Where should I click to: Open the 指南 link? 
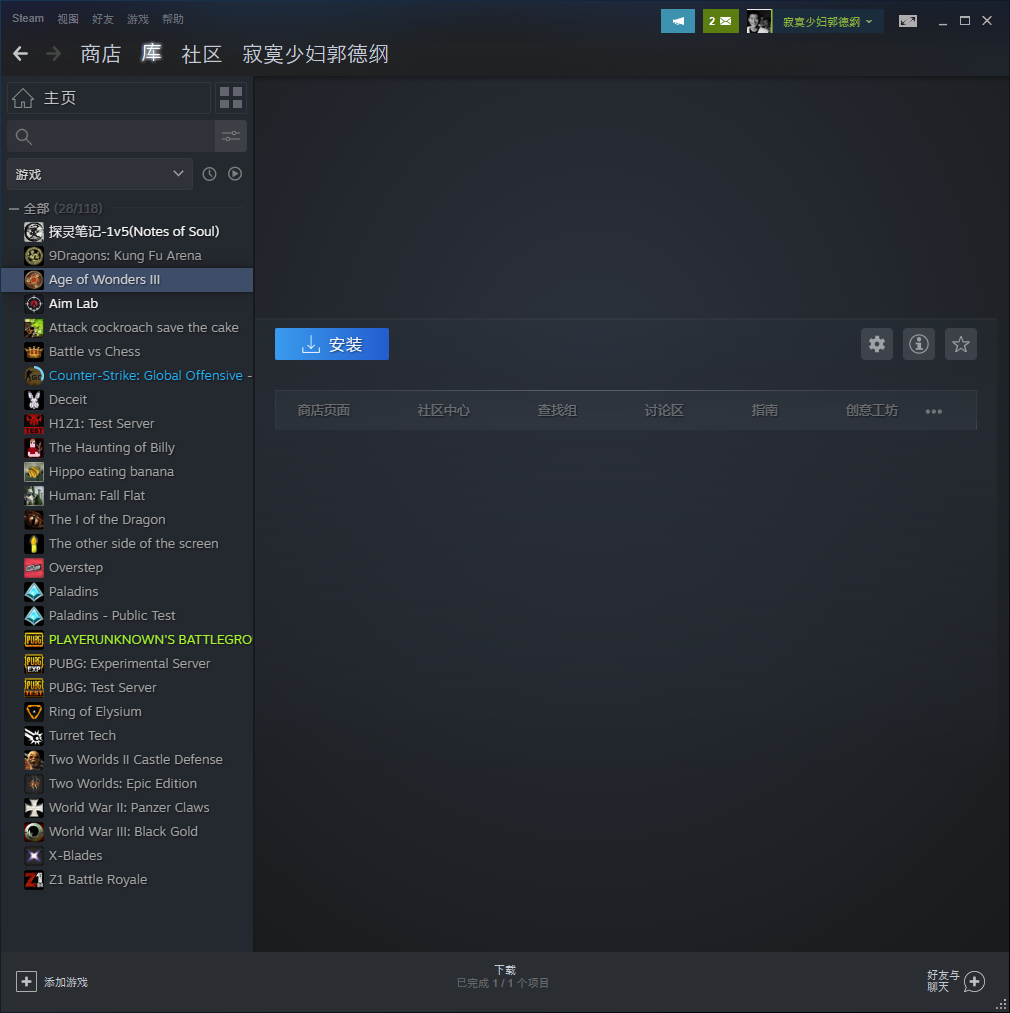764,410
